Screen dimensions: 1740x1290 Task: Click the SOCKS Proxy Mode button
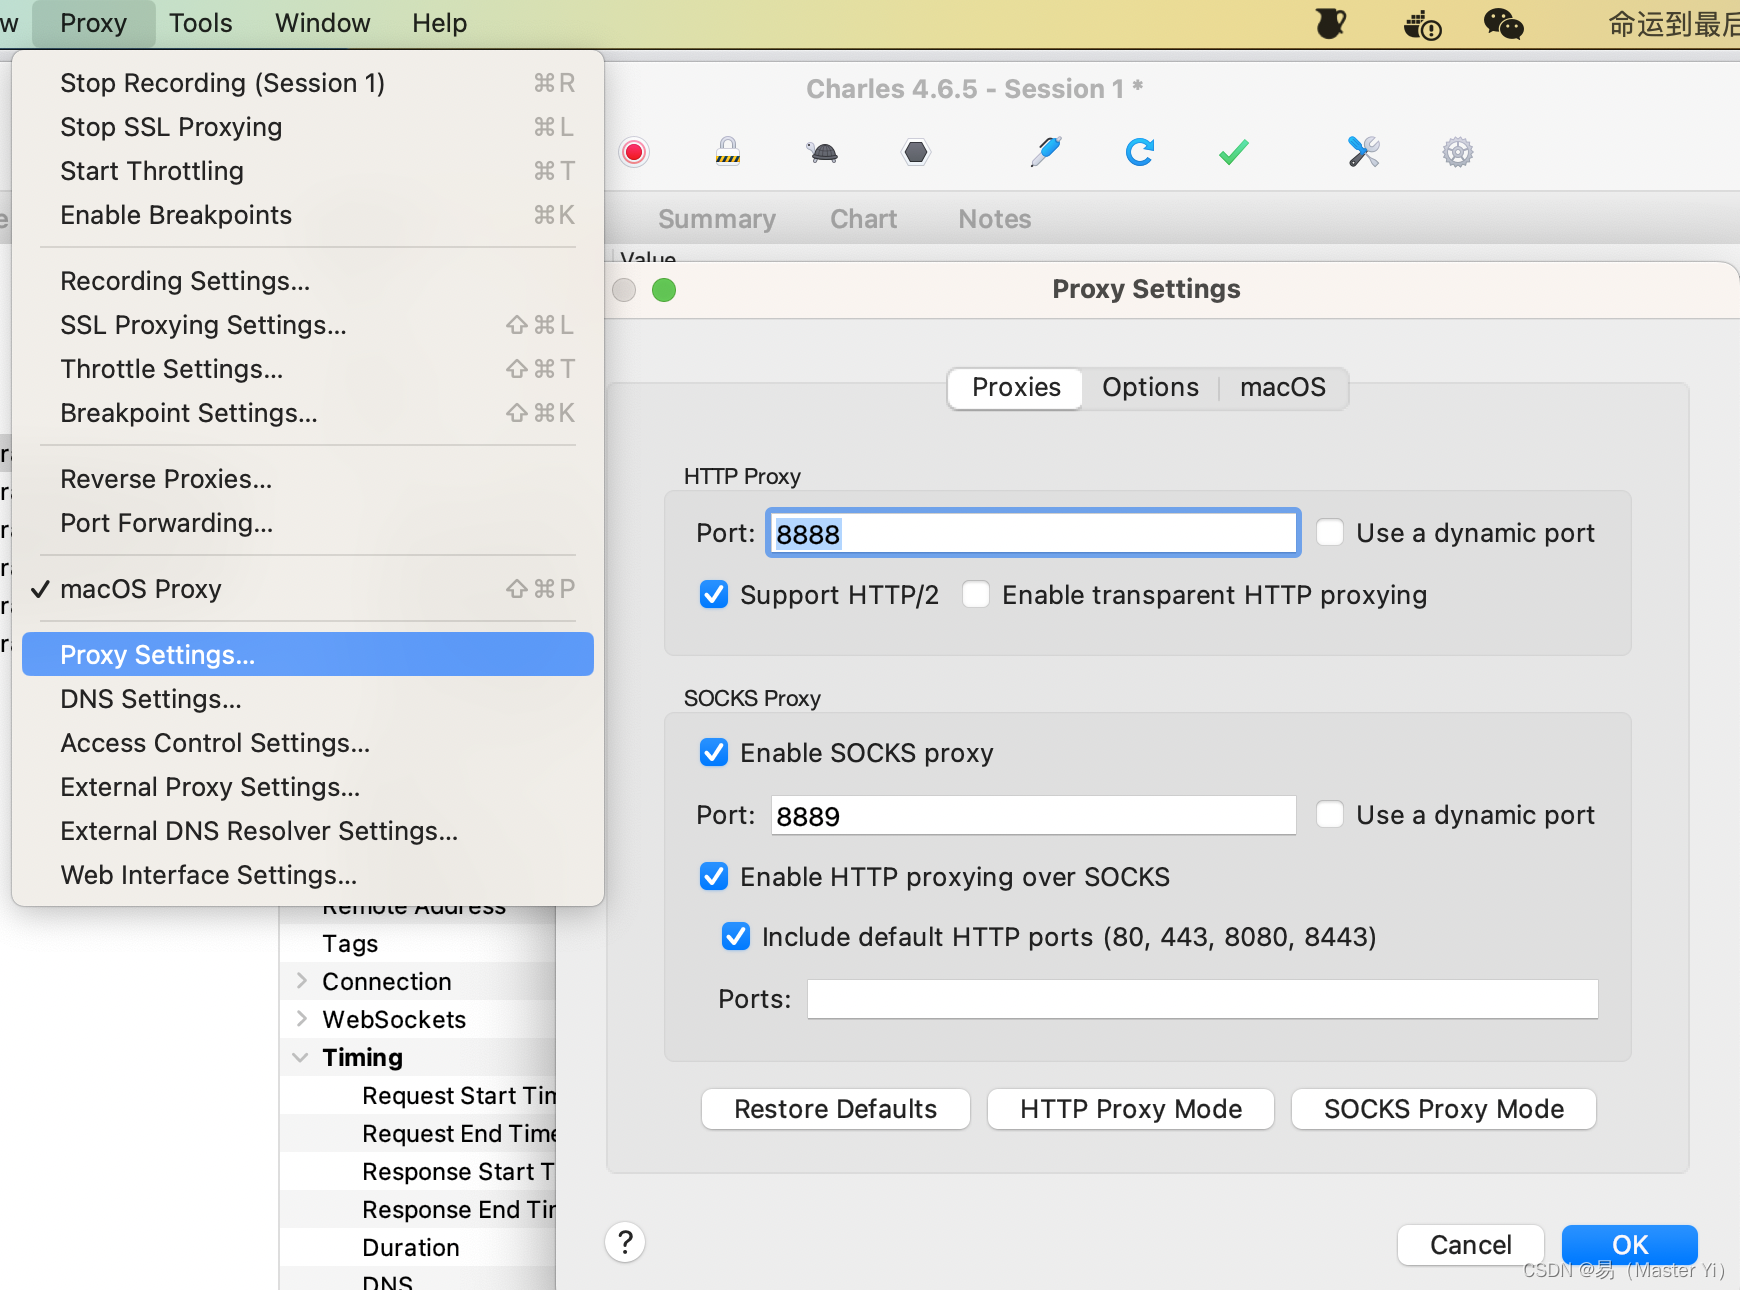1444,1109
